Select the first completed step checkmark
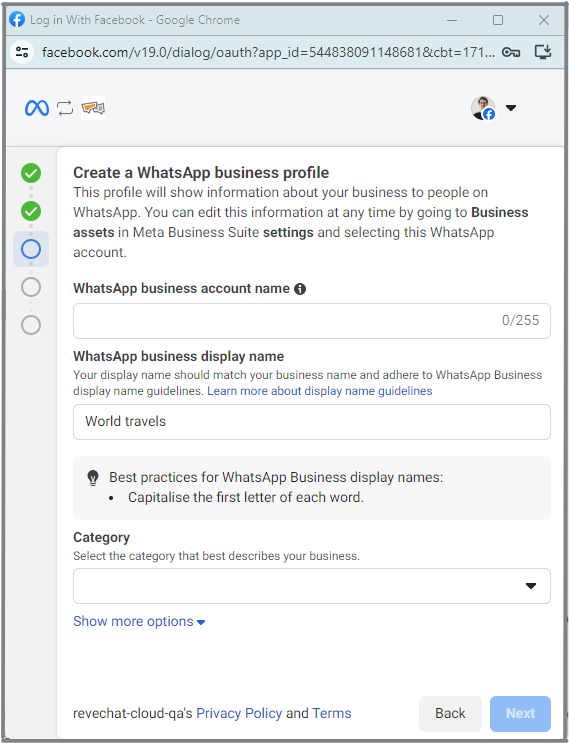 [31, 173]
